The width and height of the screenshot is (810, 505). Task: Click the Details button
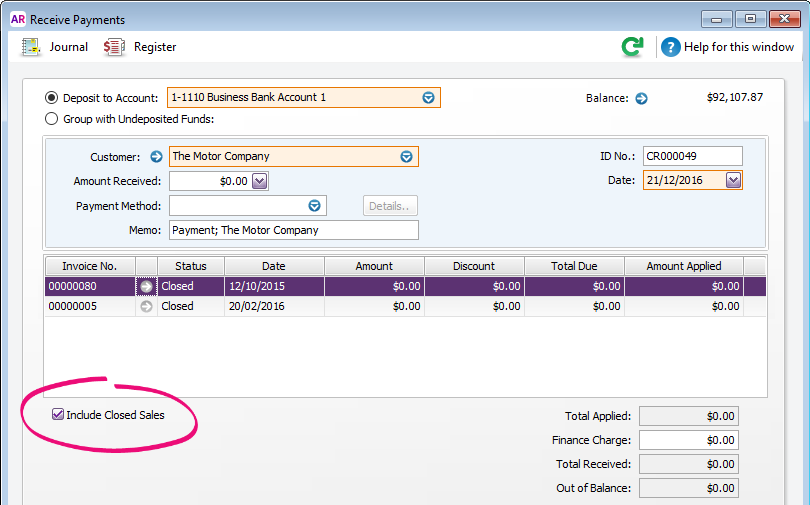(x=389, y=206)
